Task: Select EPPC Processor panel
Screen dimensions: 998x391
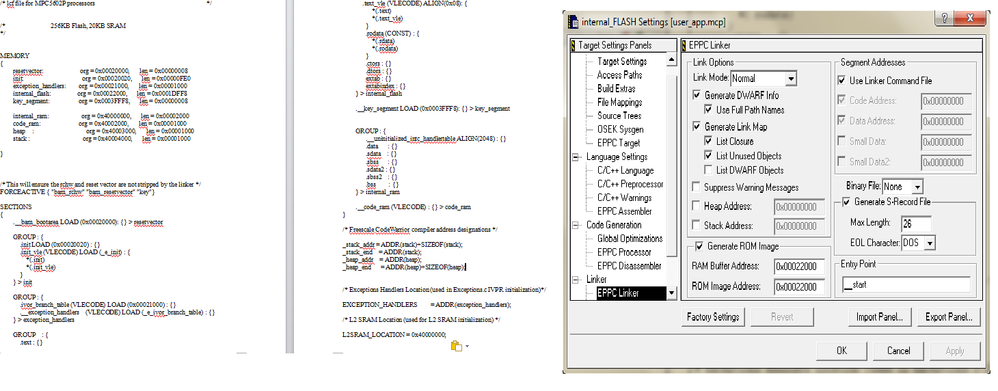Action: click(624, 252)
